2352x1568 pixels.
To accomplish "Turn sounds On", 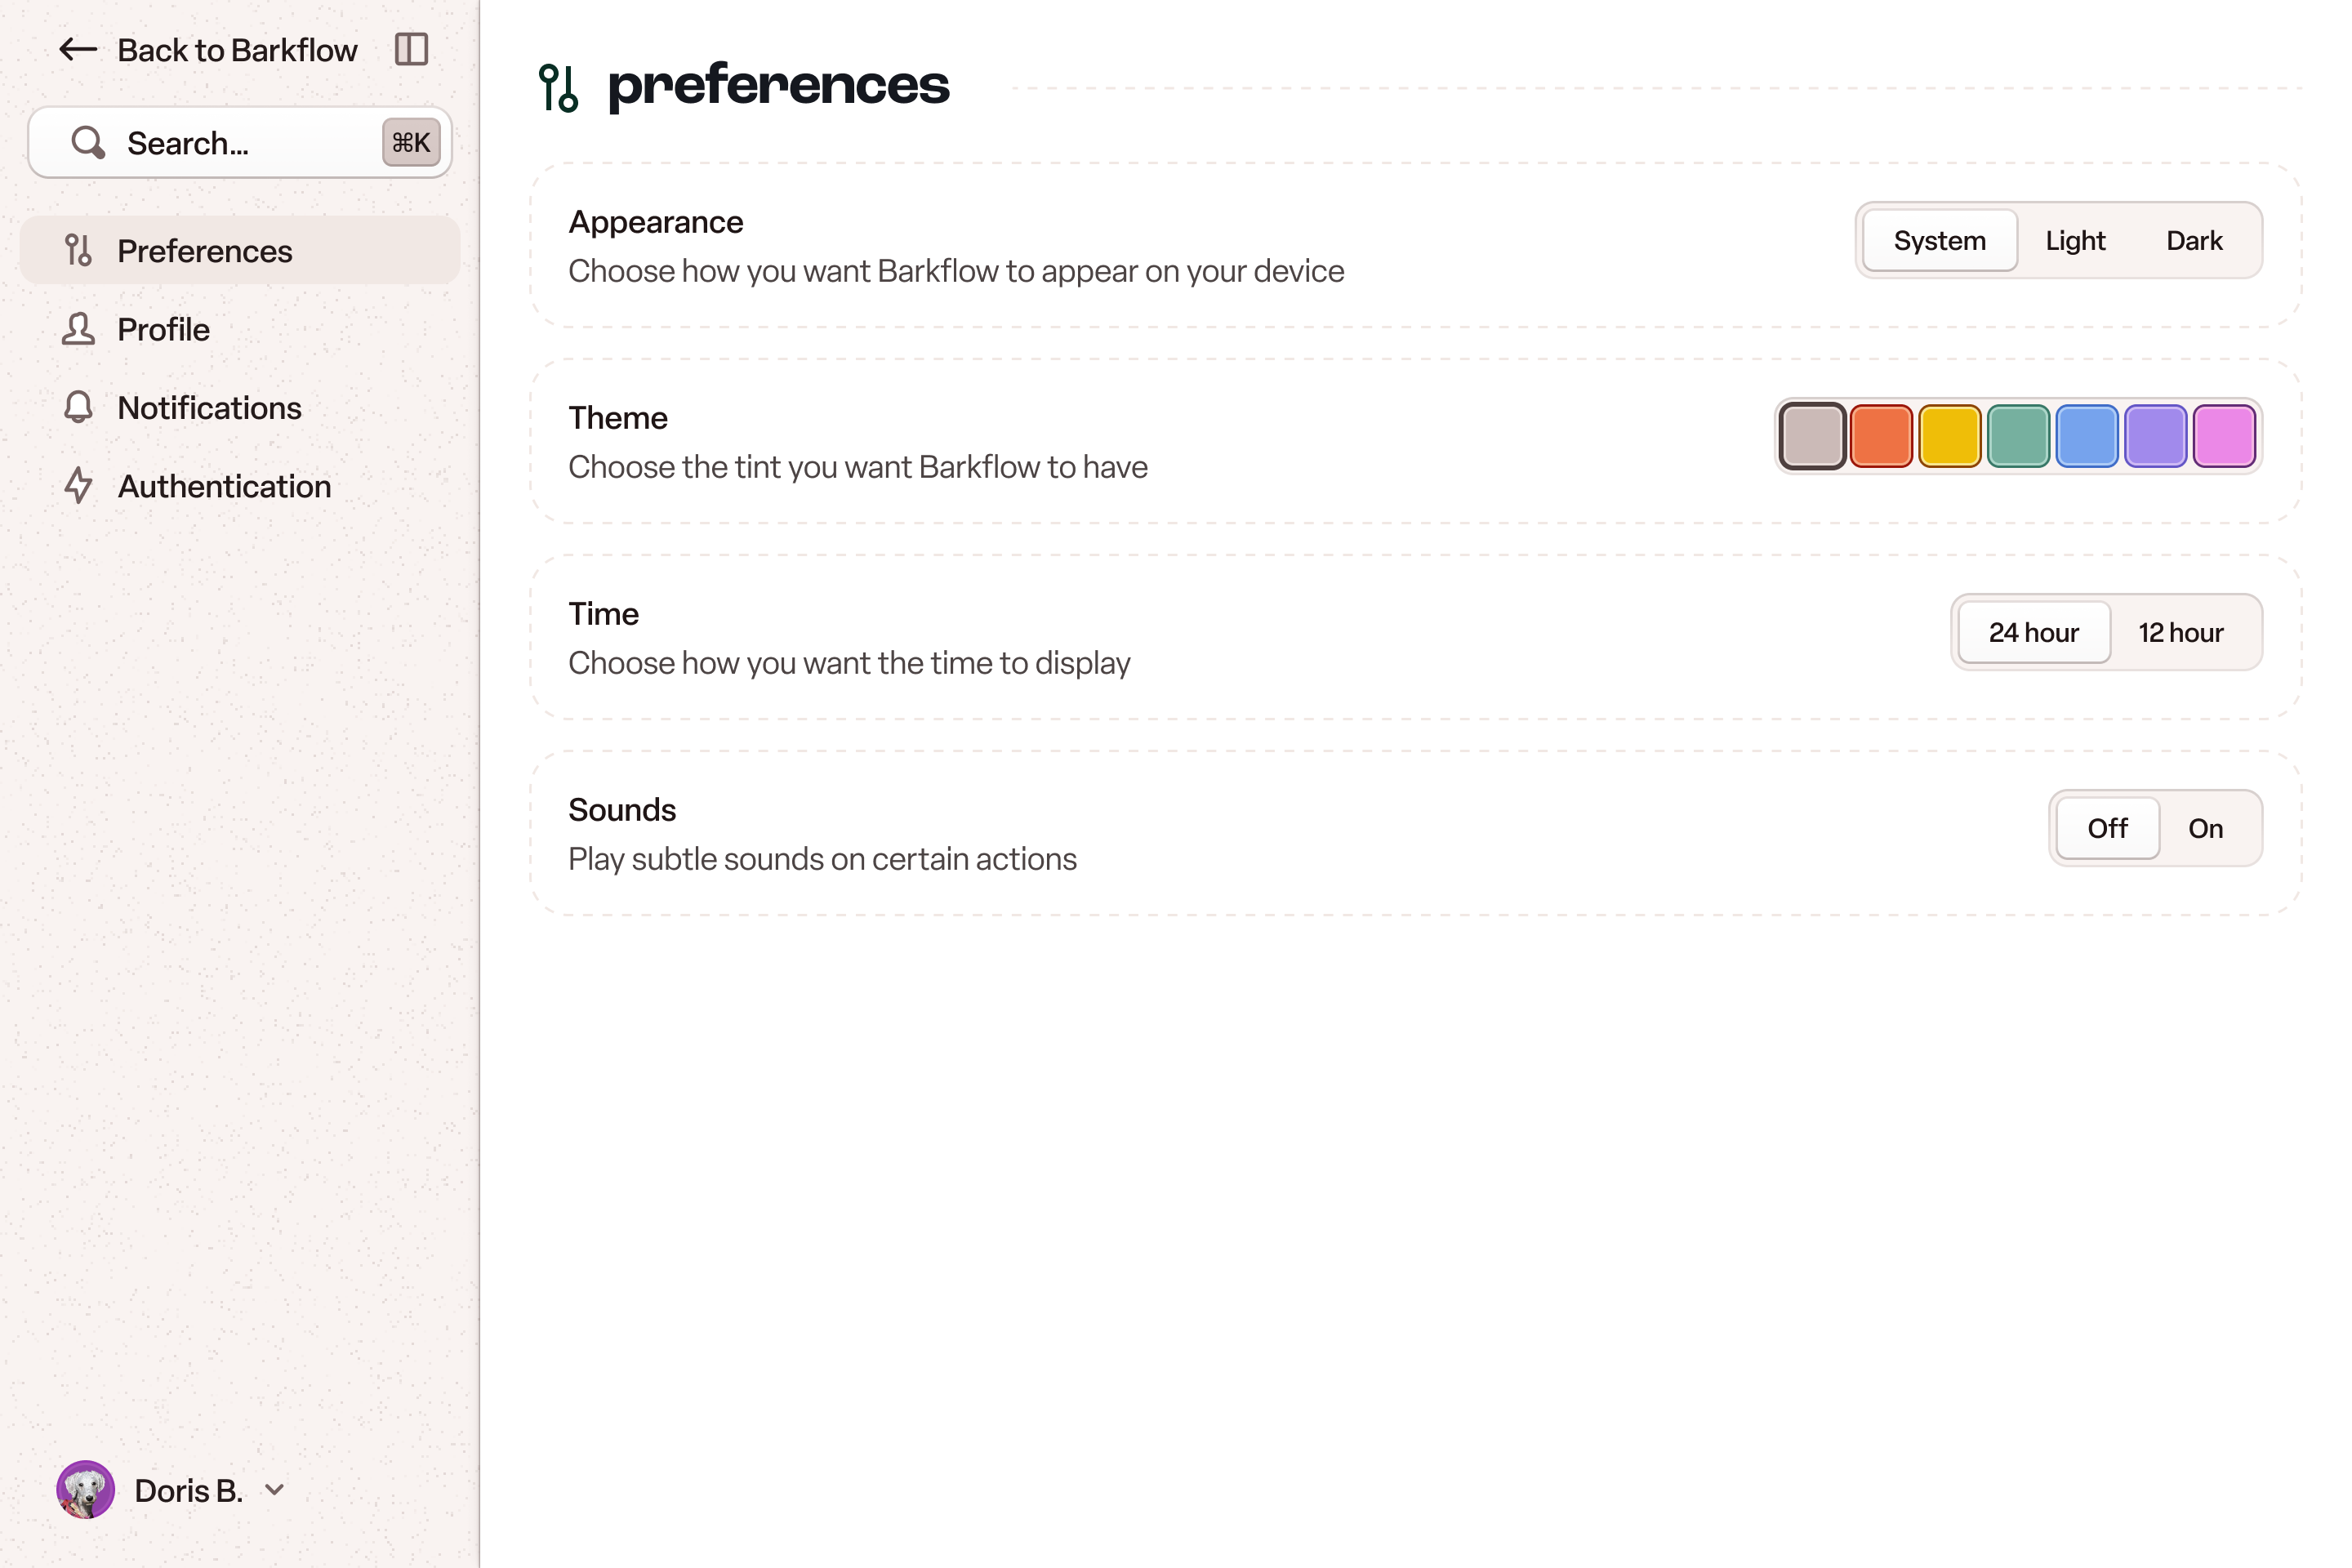I will click(2205, 829).
